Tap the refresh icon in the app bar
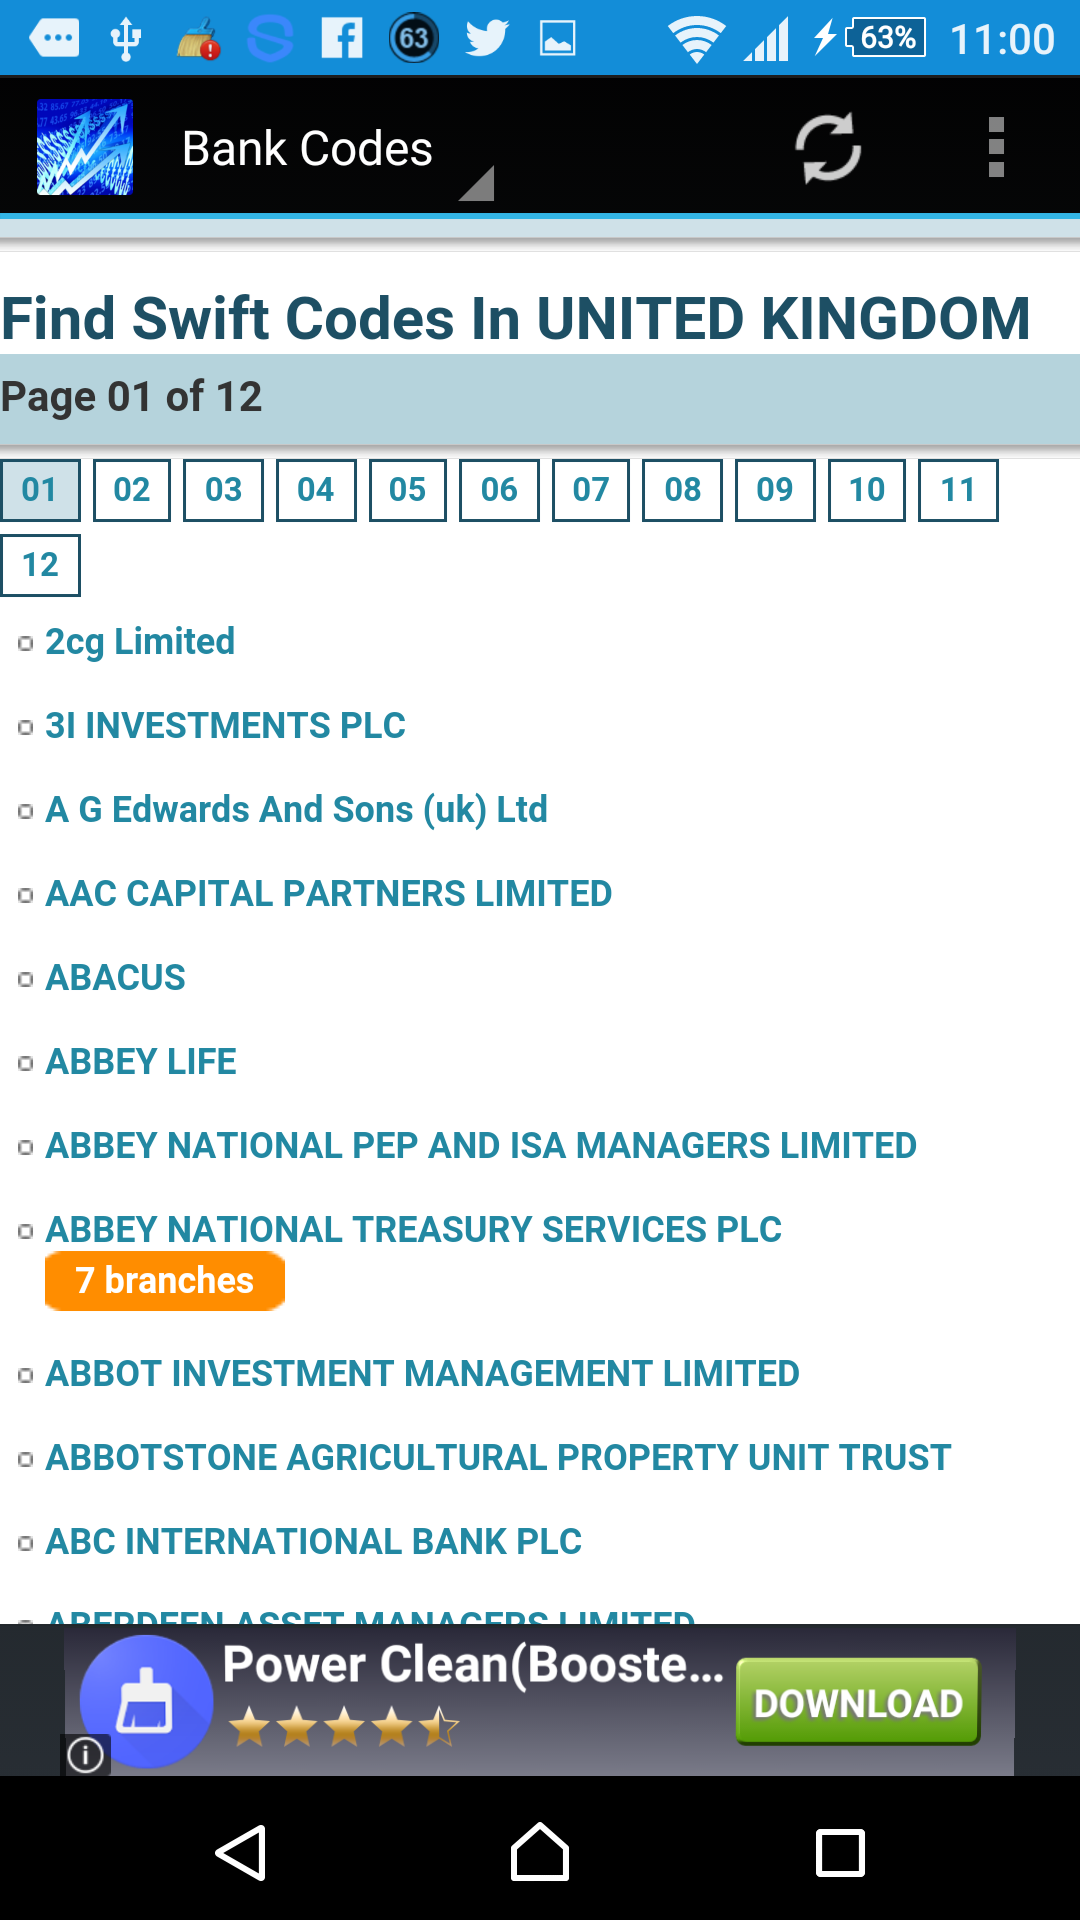 click(x=828, y=148)
